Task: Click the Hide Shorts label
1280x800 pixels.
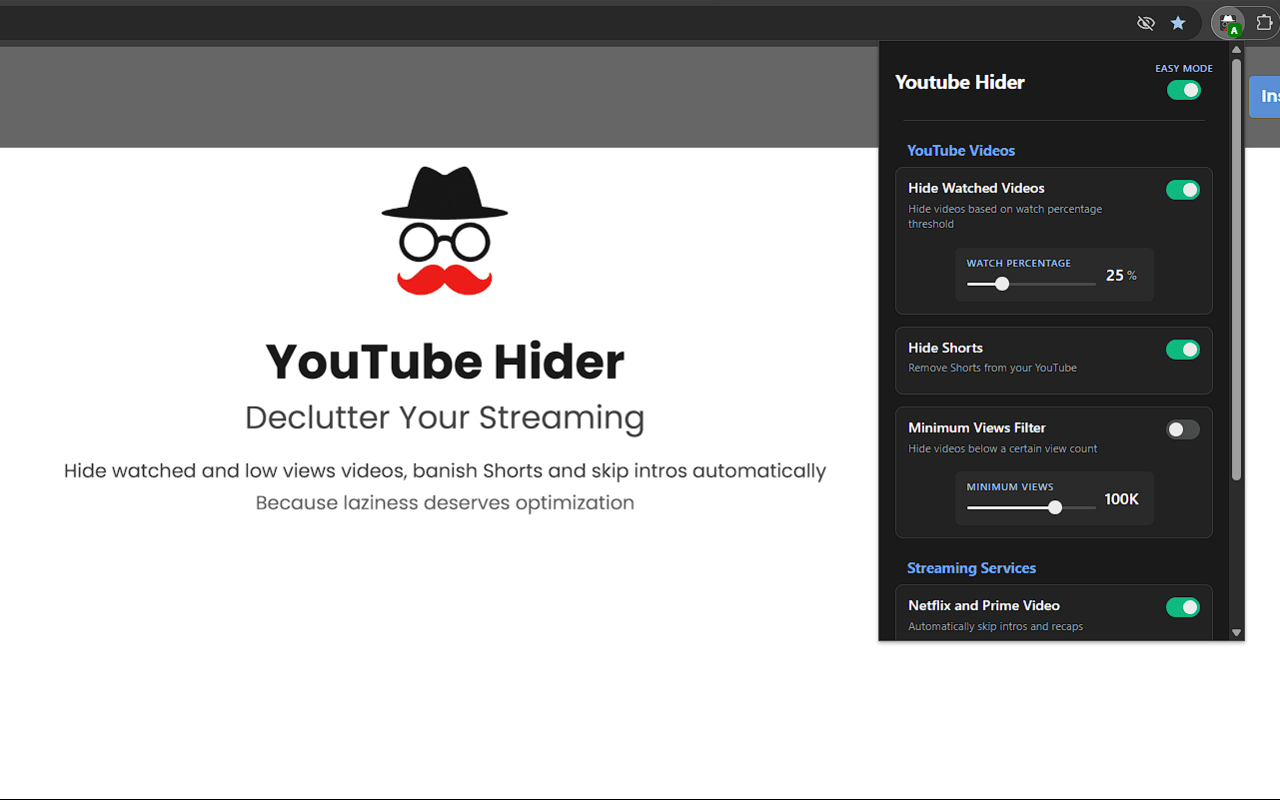Action: [x=945, y=348]
